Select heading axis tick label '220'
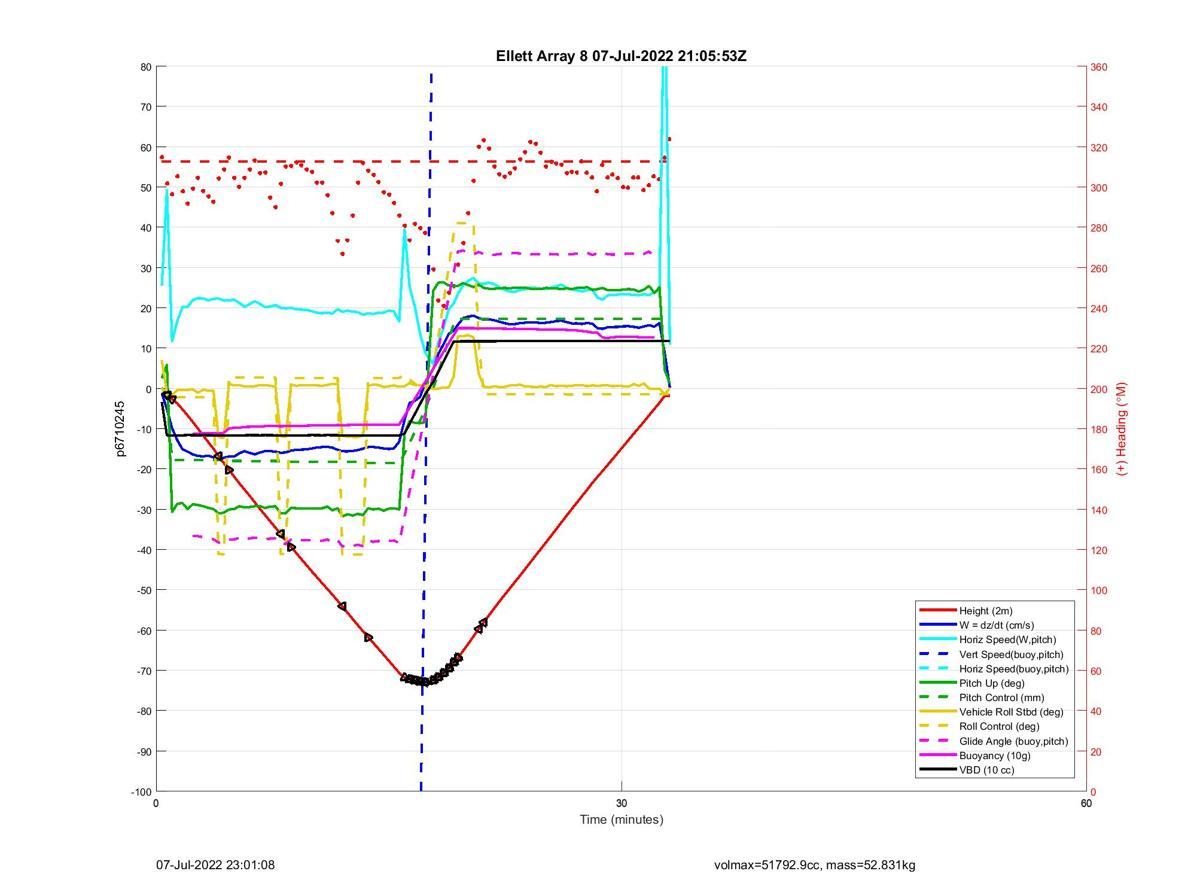Image resolution: width=1200 pixels, height=889 pixels. (1099, 349)
